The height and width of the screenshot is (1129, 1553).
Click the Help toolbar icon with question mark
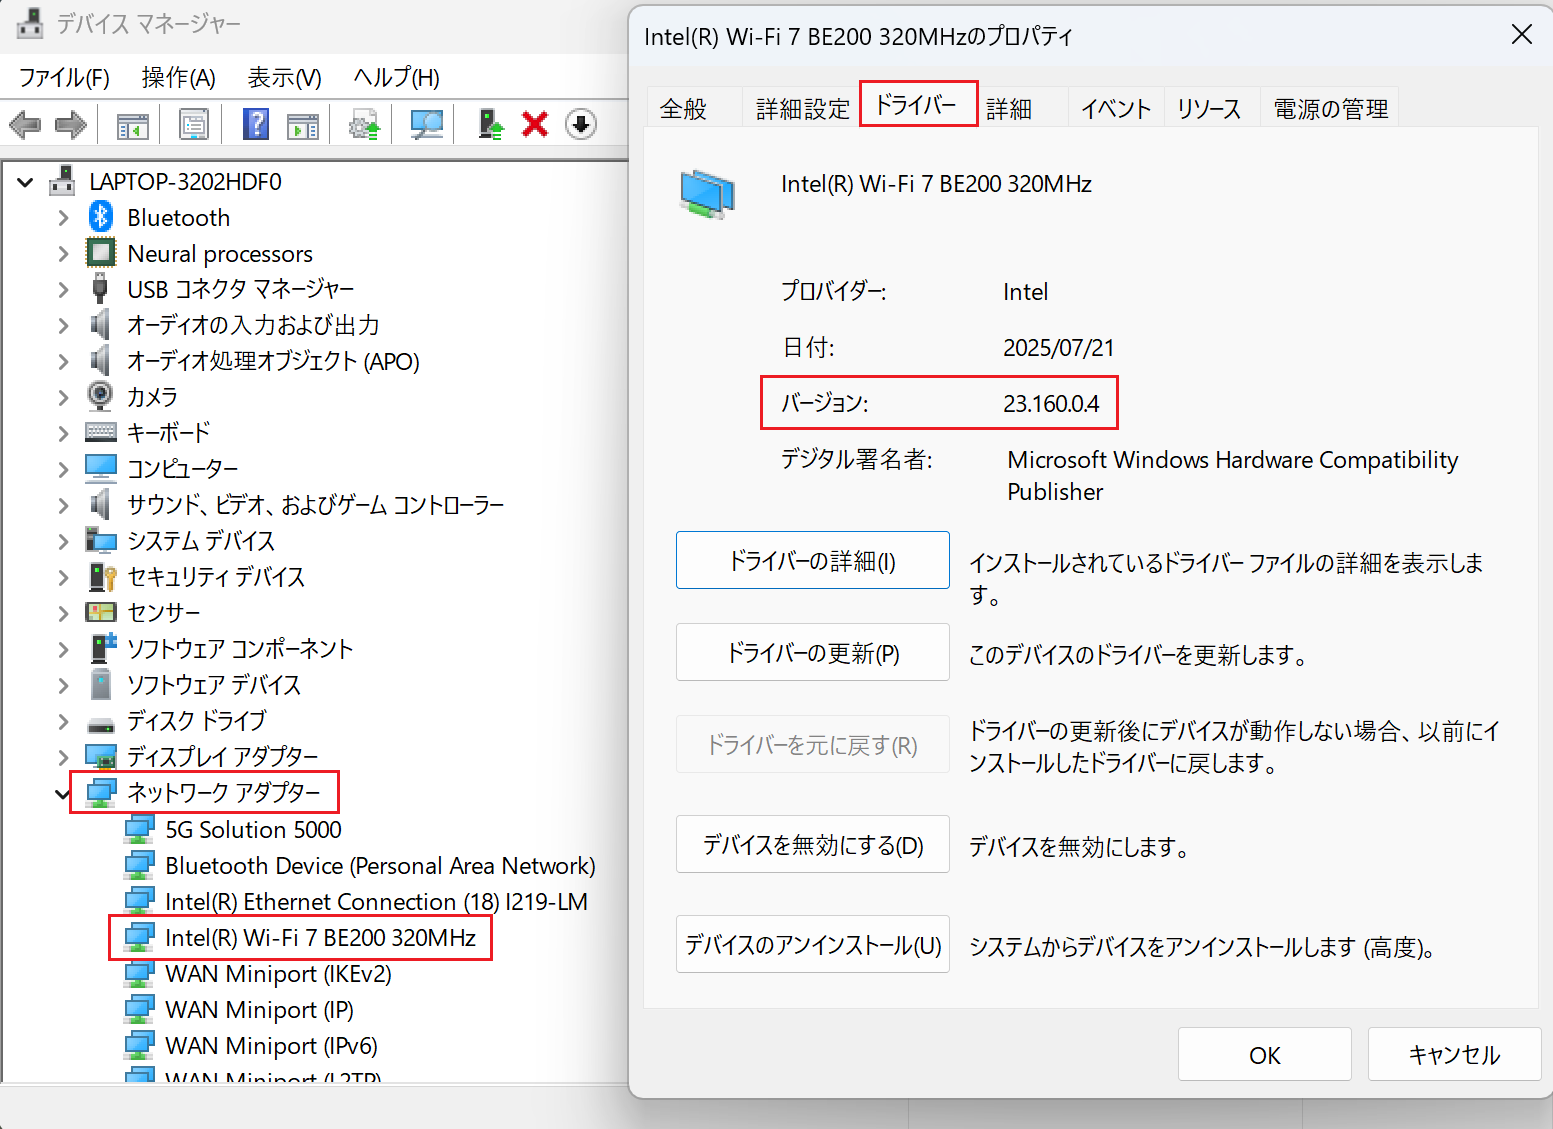256,125
